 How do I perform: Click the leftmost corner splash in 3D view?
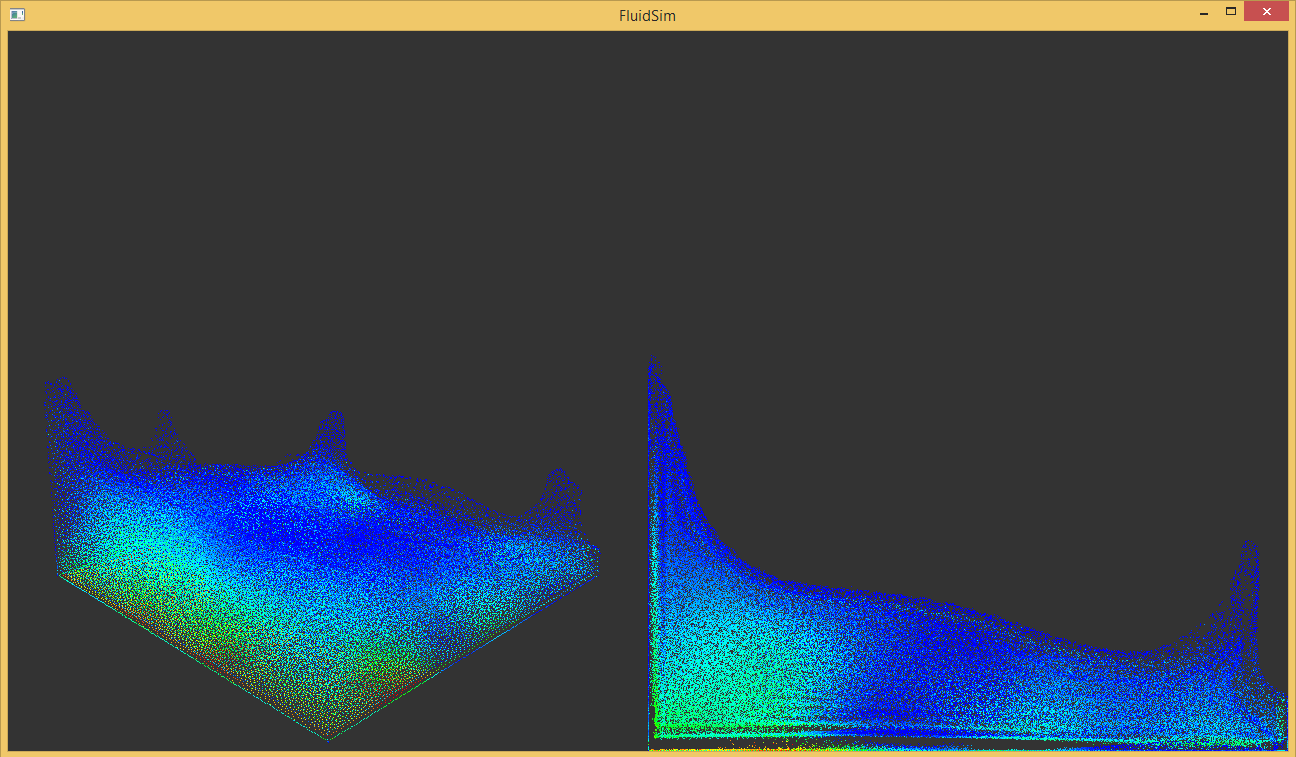[x=60, y=400]
